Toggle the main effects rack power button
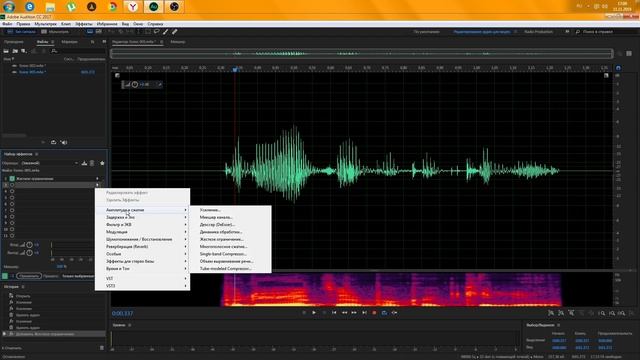Image resolution: width=640 pixels, height=360 pixels. point(5,276)
